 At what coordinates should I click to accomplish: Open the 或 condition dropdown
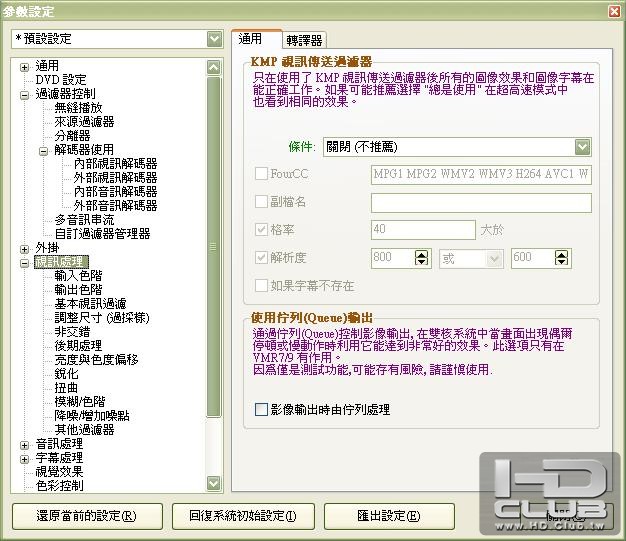[x=471, y=259]
